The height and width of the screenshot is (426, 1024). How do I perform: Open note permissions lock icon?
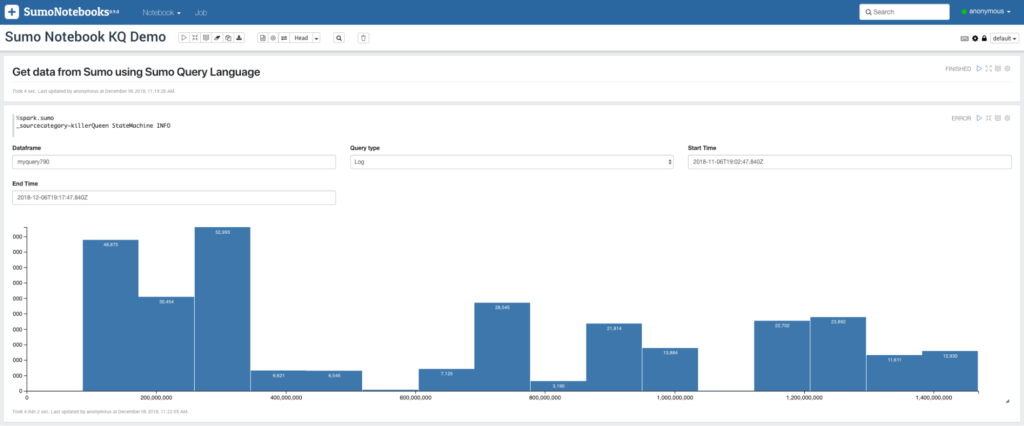point(984,39)
